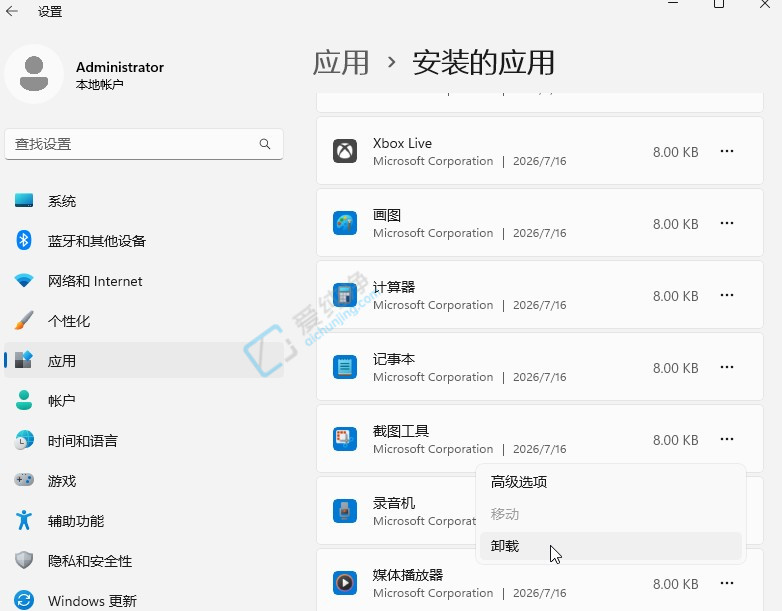The height and width of the screenshot is (611, 782).
Task: Open more options for 画图
Action: pos(727,223)
